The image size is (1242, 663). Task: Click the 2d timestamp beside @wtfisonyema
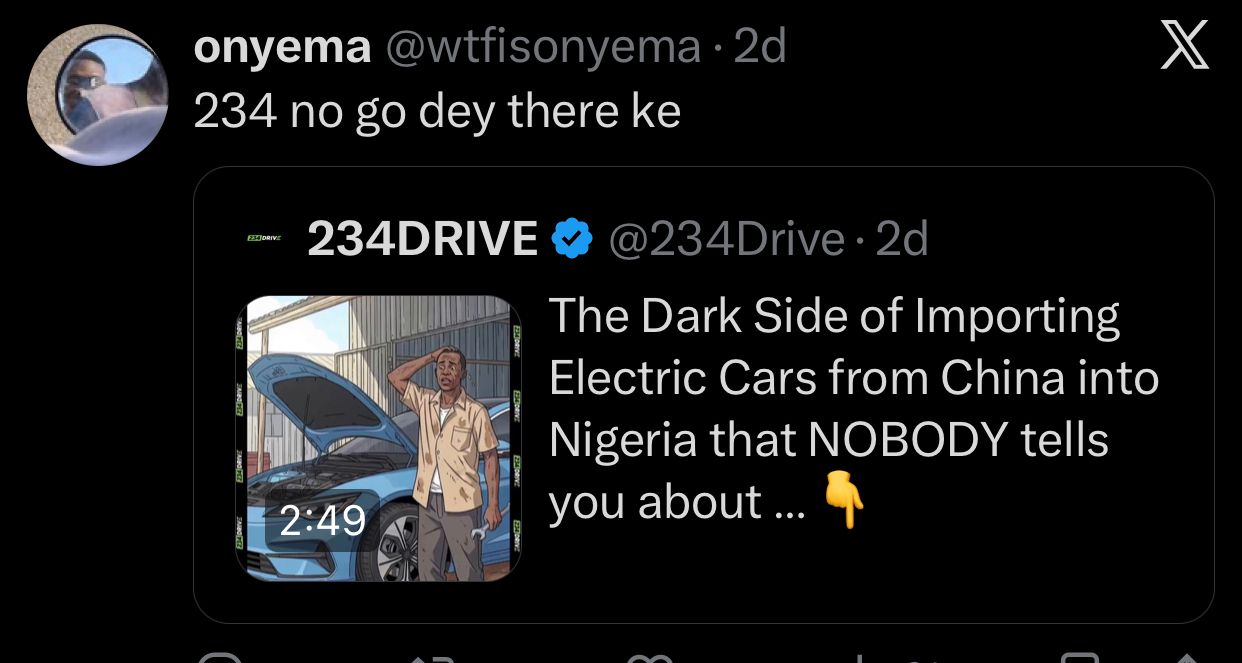pos(760,47)
